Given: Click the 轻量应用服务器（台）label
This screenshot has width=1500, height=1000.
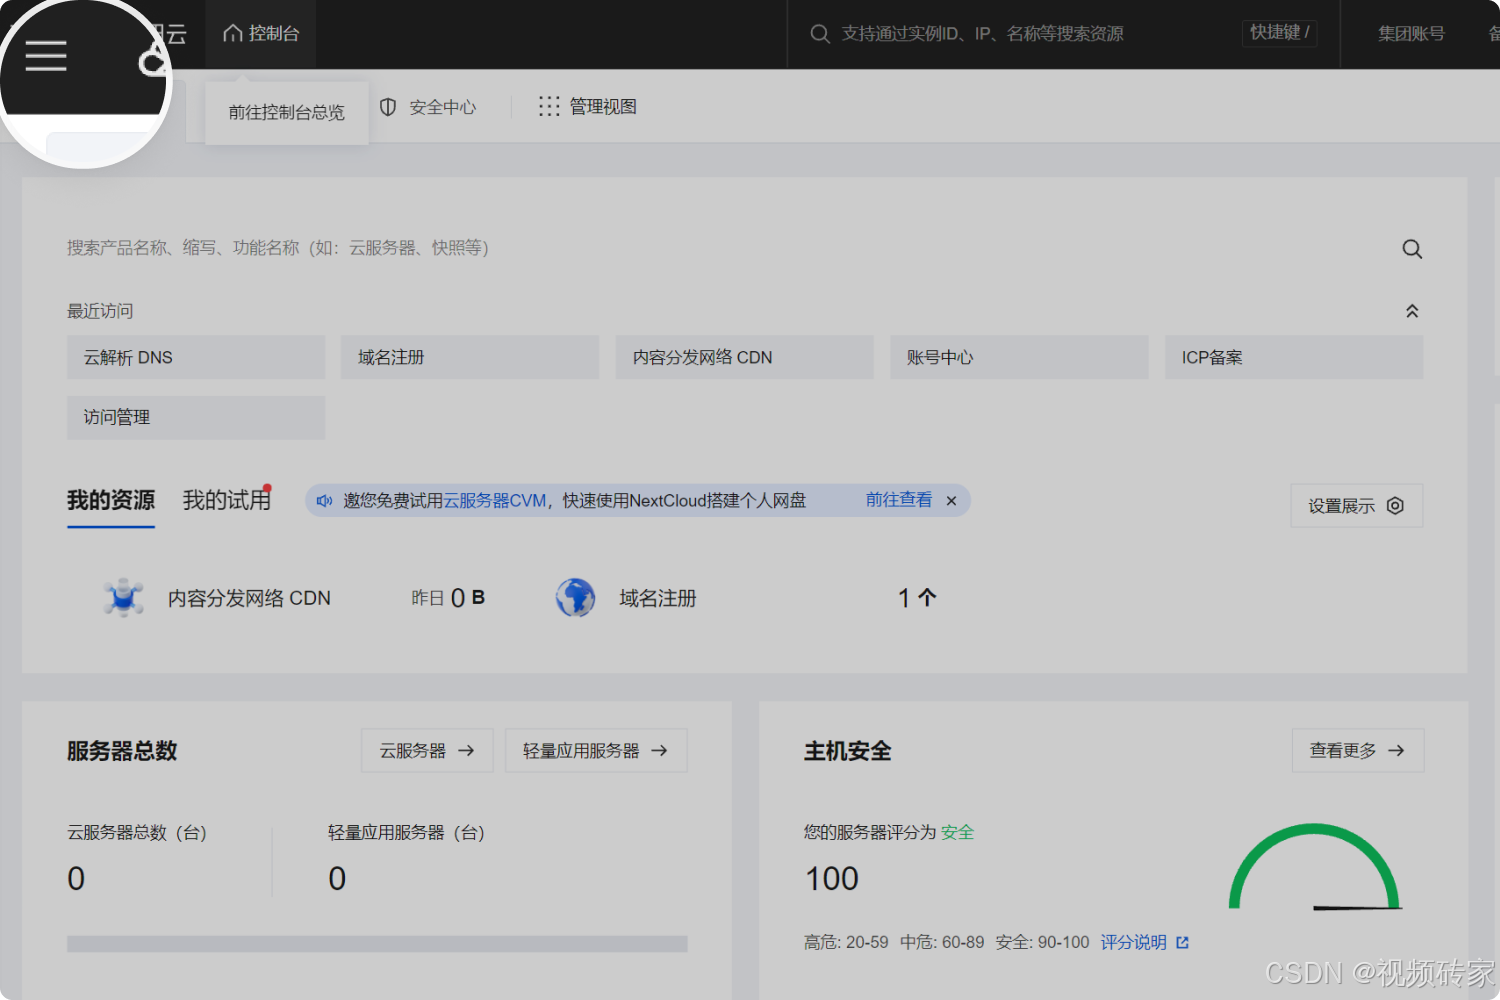Looking at the screenshot, I should [x=406, y=833].
